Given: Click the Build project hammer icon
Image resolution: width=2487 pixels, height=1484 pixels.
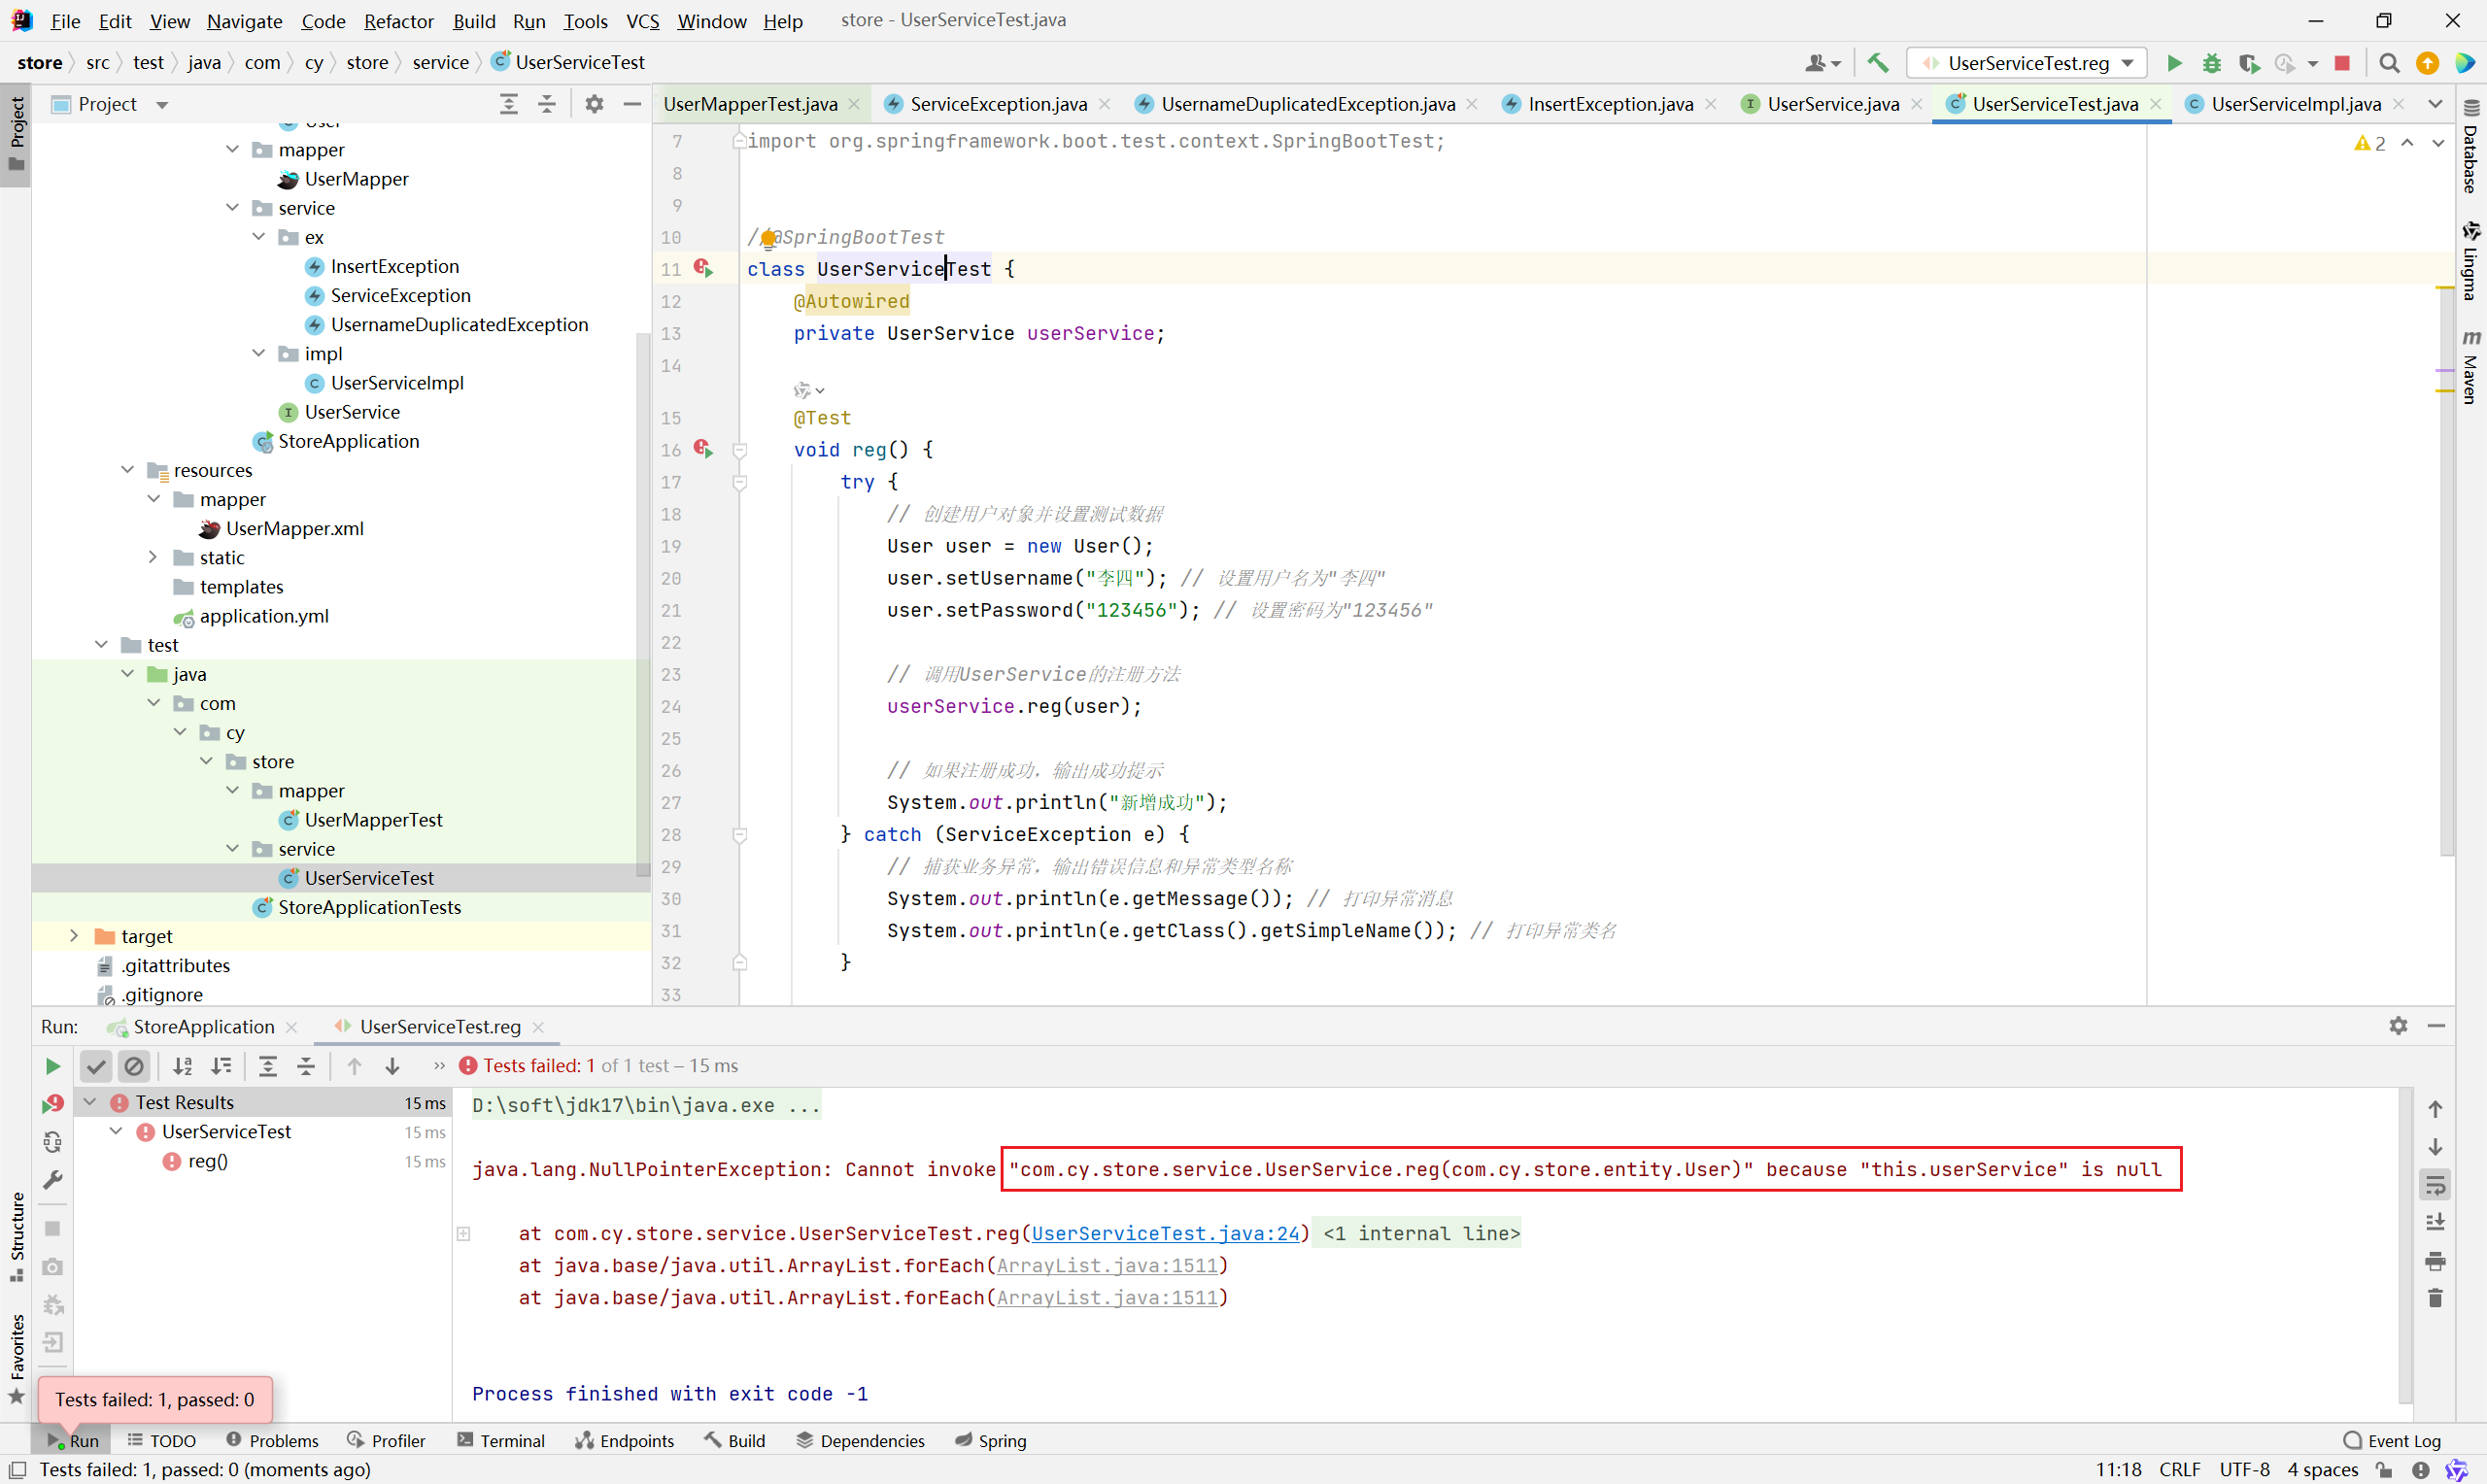Looking at the screenshot, I should point(1877,63).
